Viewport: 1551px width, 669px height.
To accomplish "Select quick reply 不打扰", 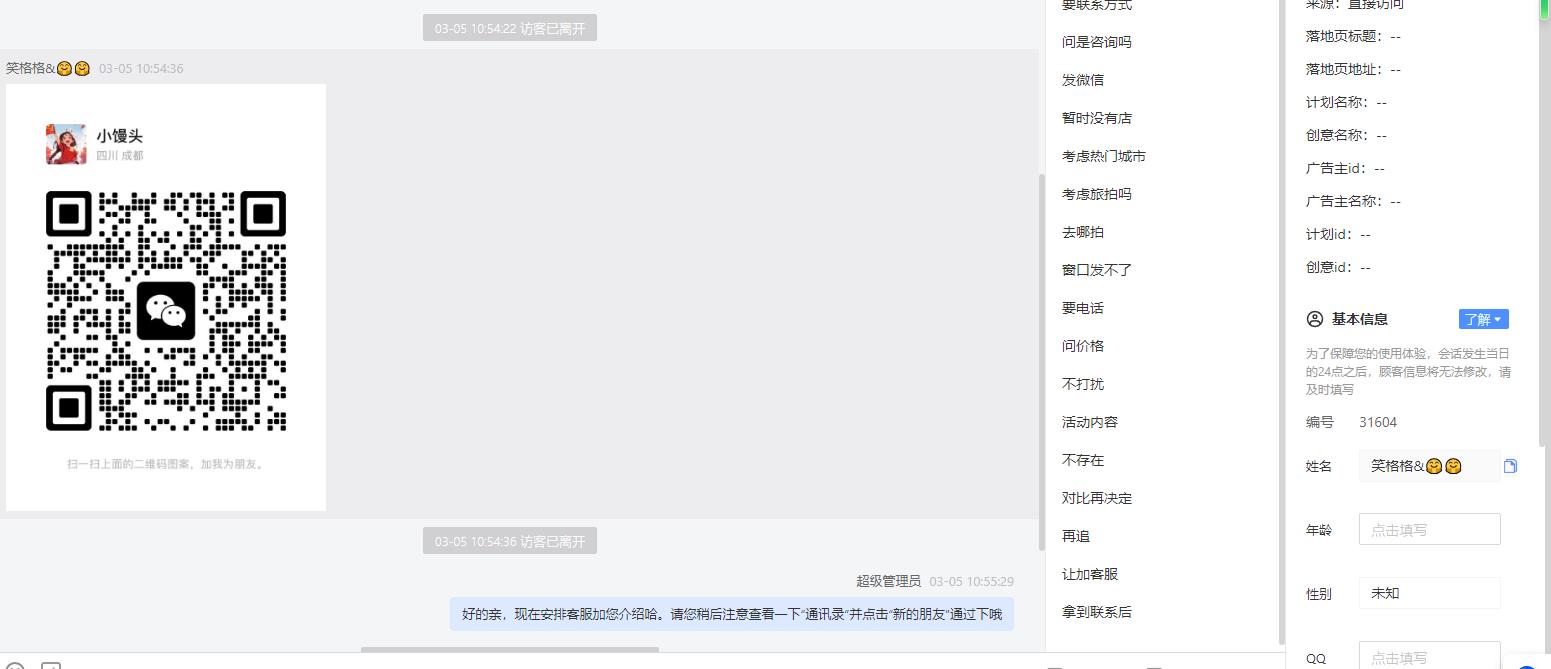I will pos(1082,384).
